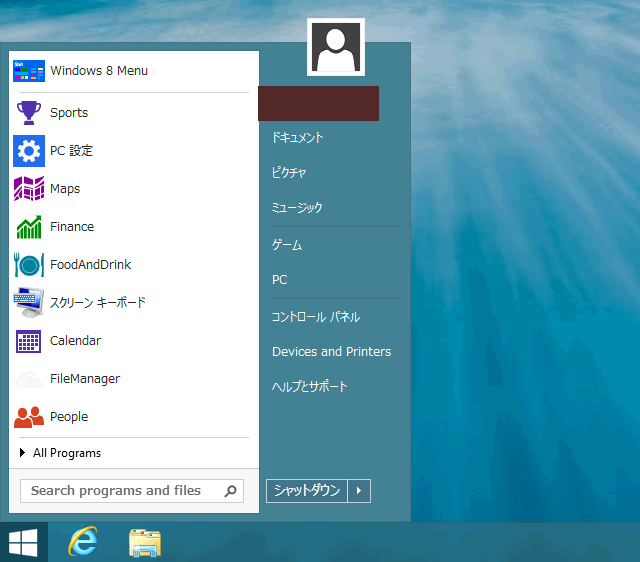The width and height of the screenshot is (640, 562).
Task: Click the スクリーン キーボード label
Action: (x=98, y=303)
